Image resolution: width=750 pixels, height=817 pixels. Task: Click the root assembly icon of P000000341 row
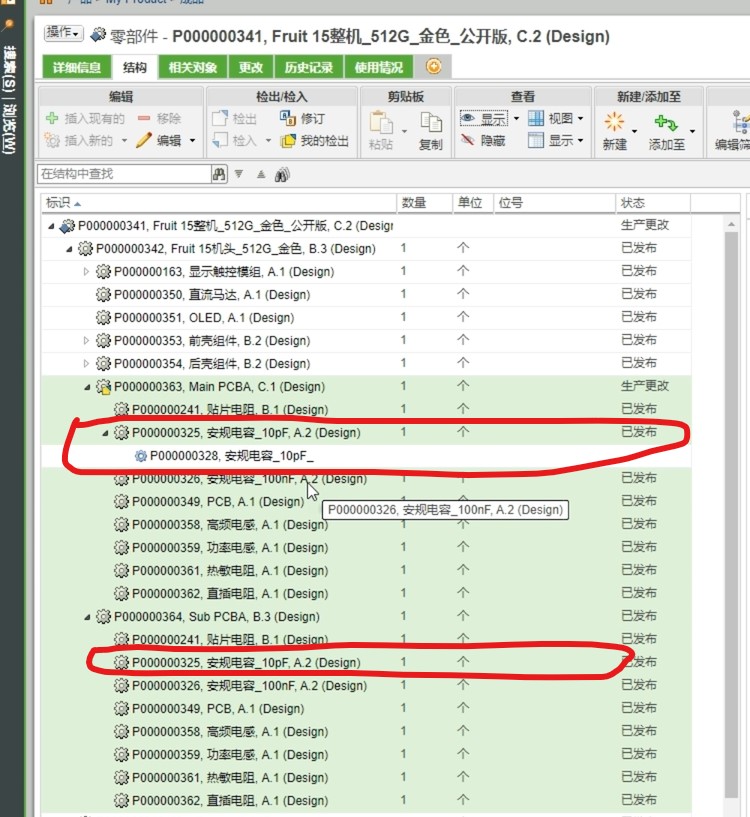coord(67,226)
